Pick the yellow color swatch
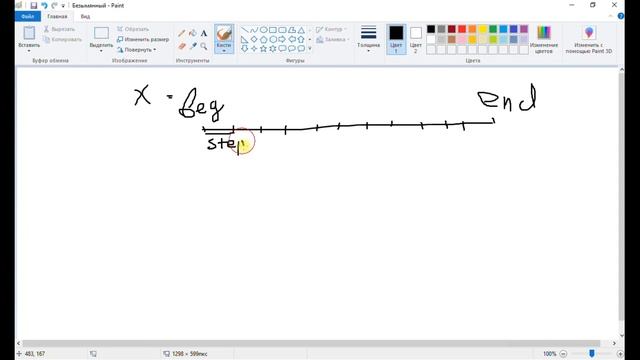This screenshot has height=360, width=640. [x=482, y=29]
